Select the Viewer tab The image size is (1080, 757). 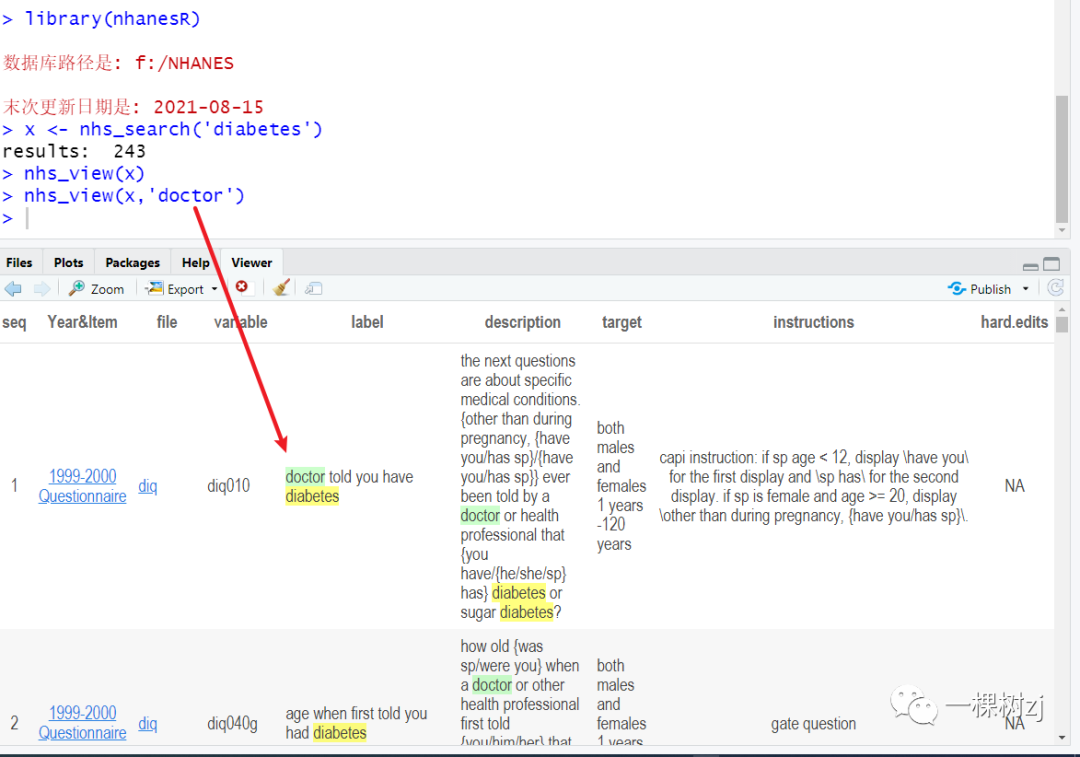coord(251,262)
